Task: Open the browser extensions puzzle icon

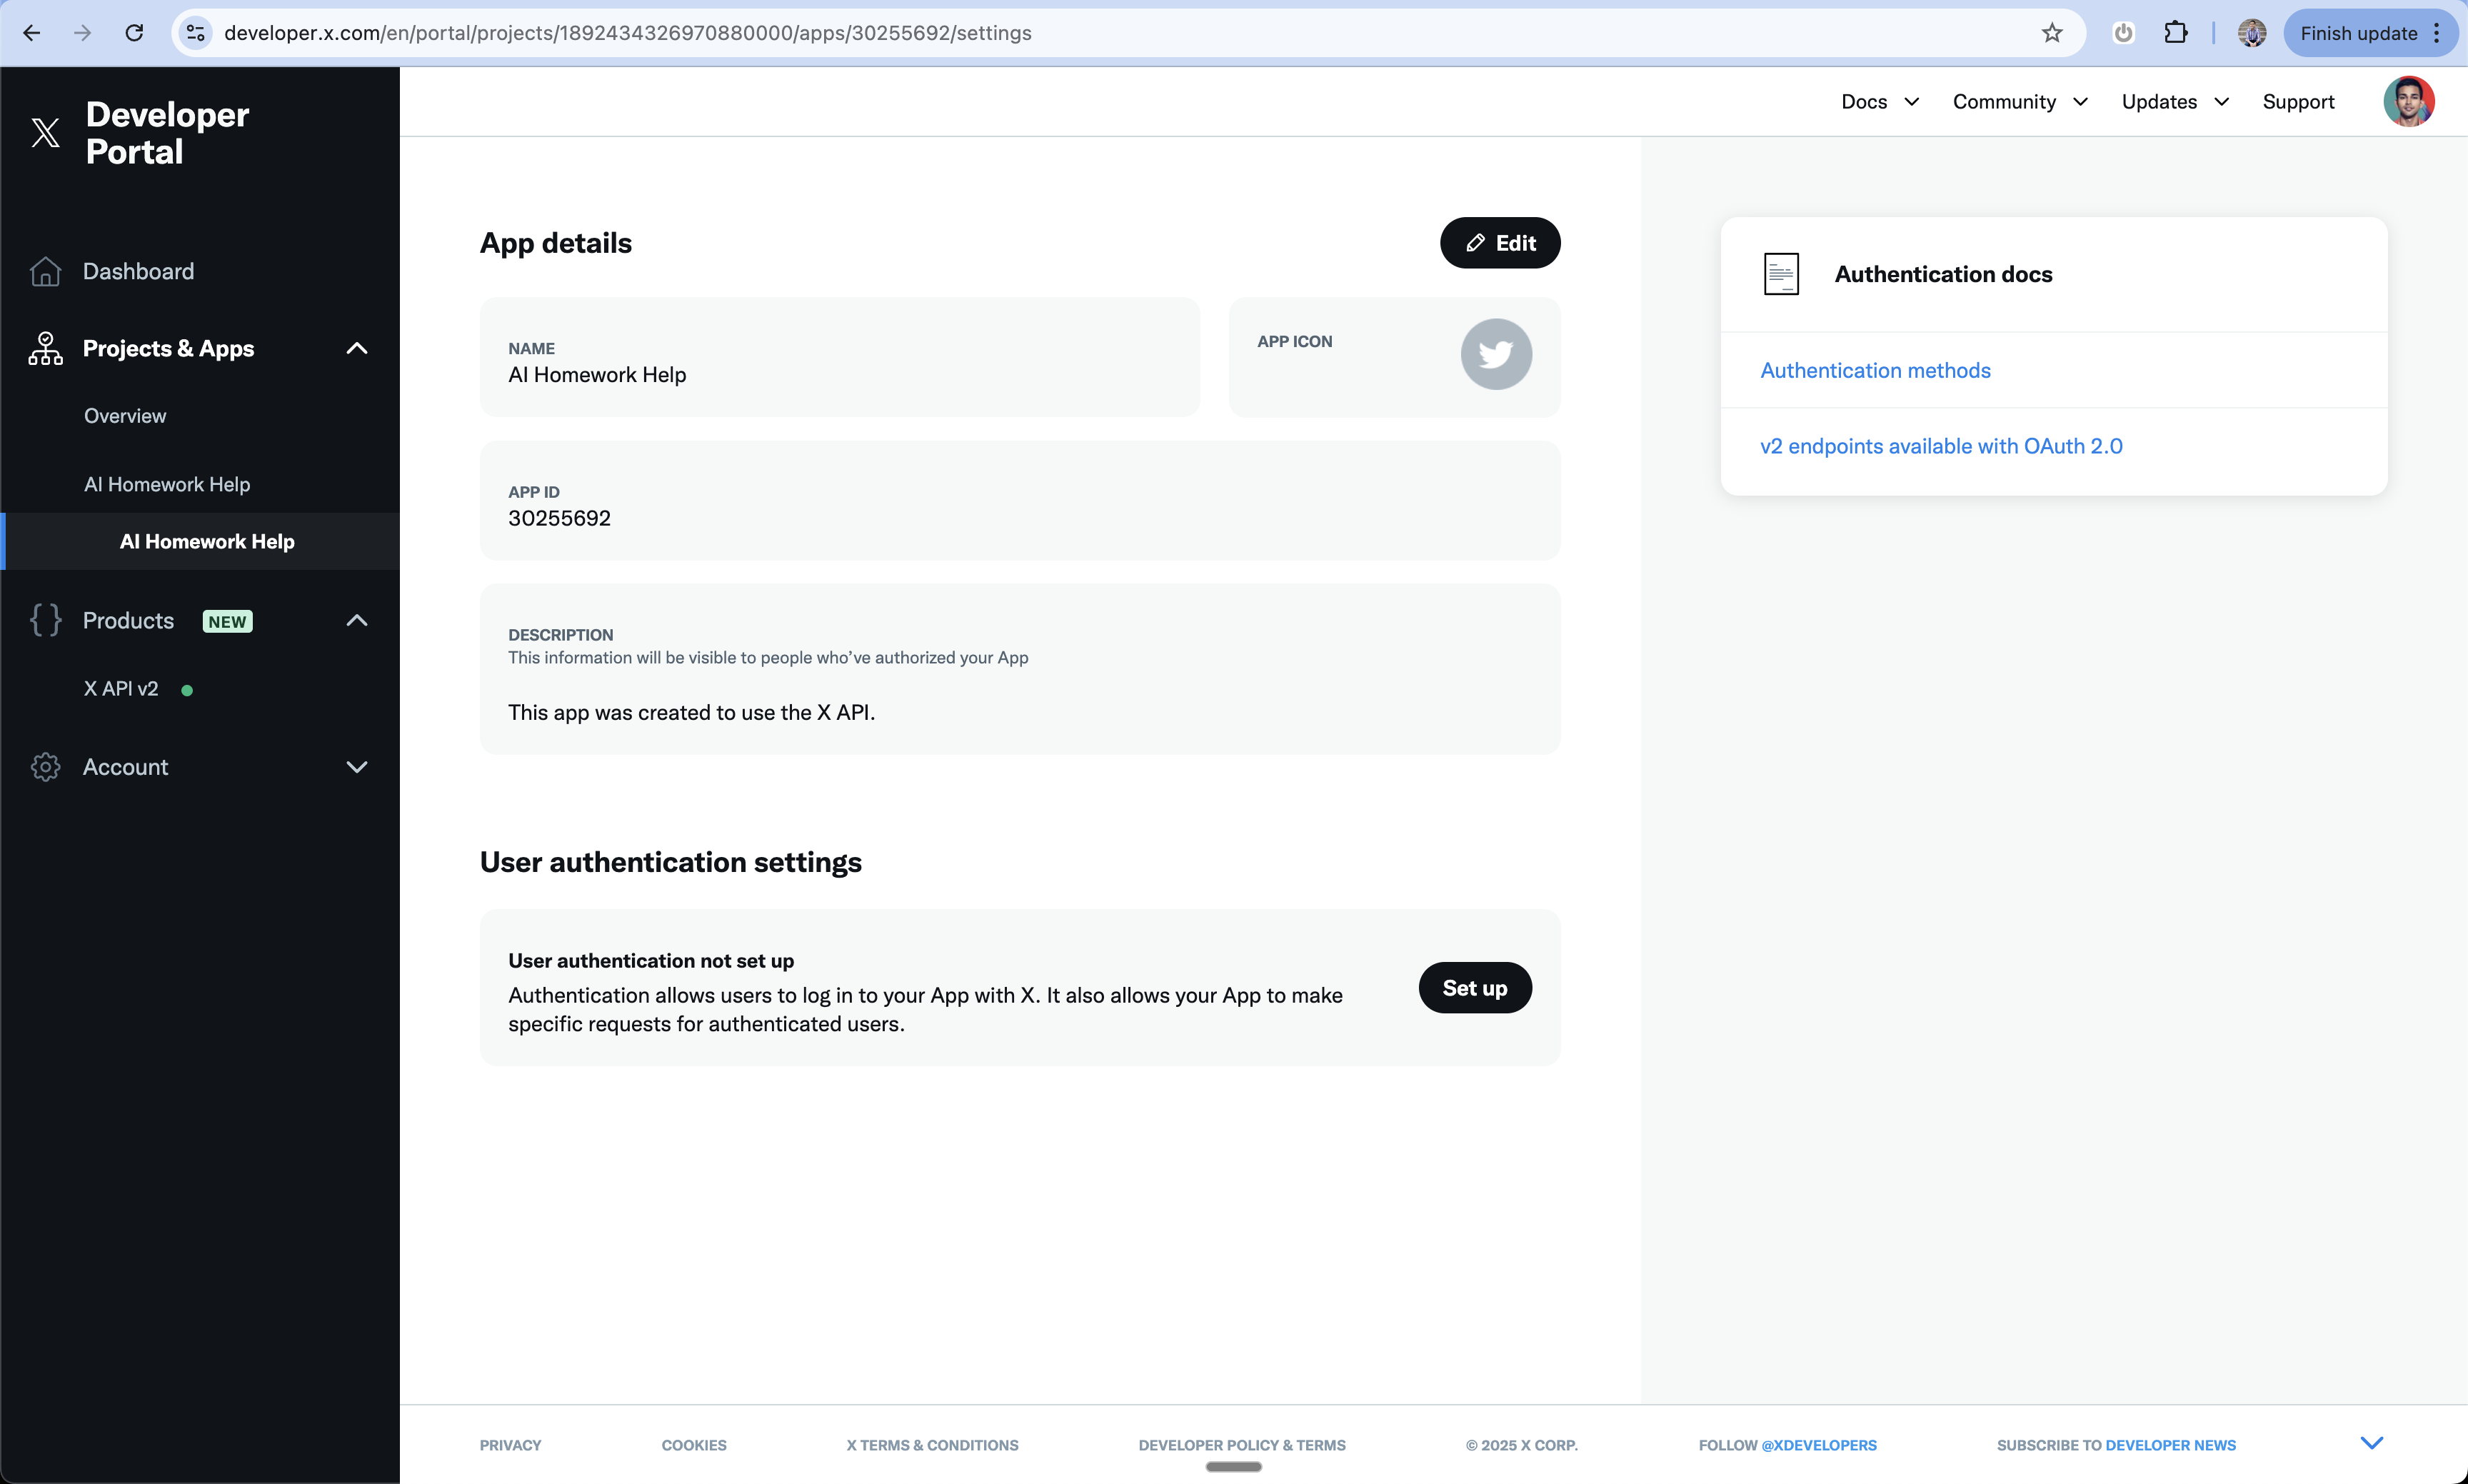Action: (x=2175, y=33)
